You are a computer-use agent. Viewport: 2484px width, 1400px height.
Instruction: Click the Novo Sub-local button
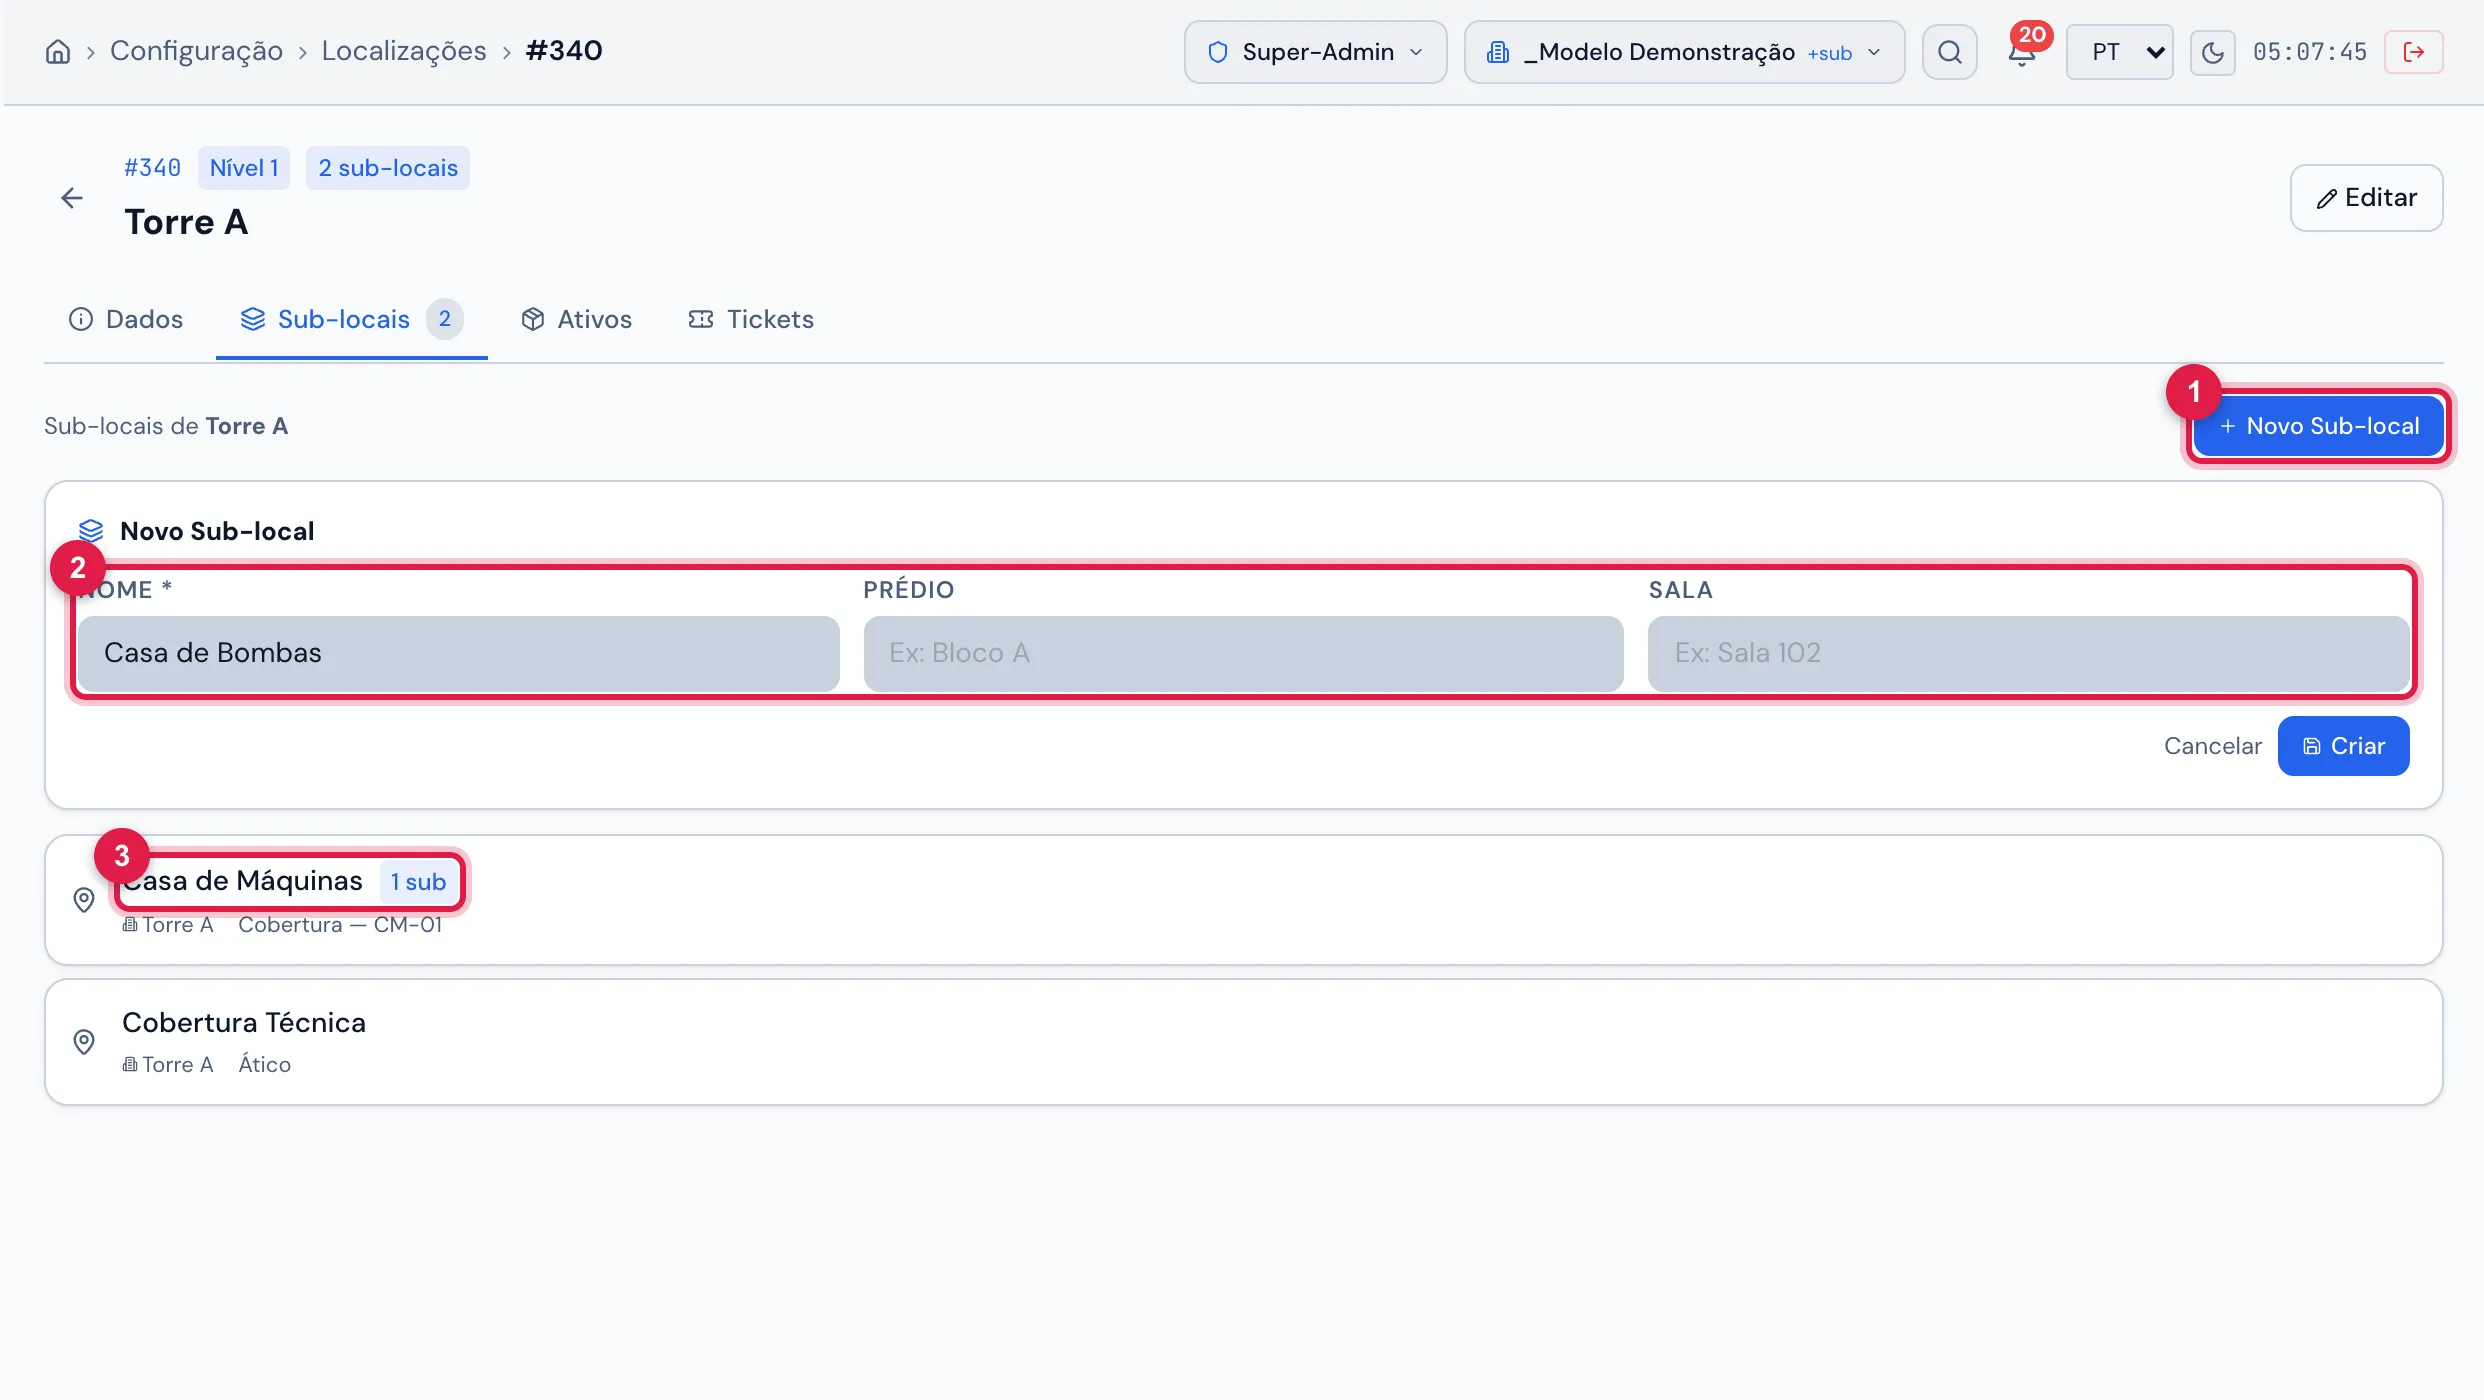click(2318, 426)
